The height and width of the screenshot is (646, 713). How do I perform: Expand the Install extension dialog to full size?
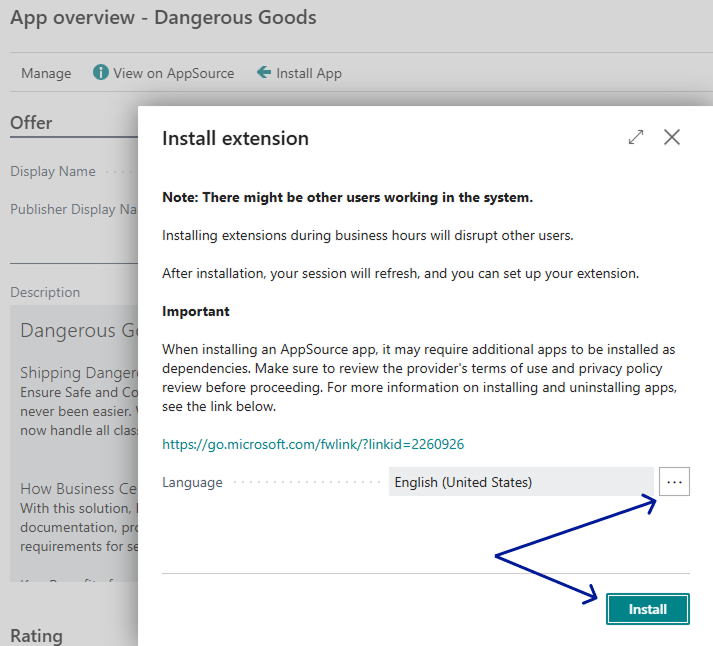pyautogui.click(x=636, y=138)
